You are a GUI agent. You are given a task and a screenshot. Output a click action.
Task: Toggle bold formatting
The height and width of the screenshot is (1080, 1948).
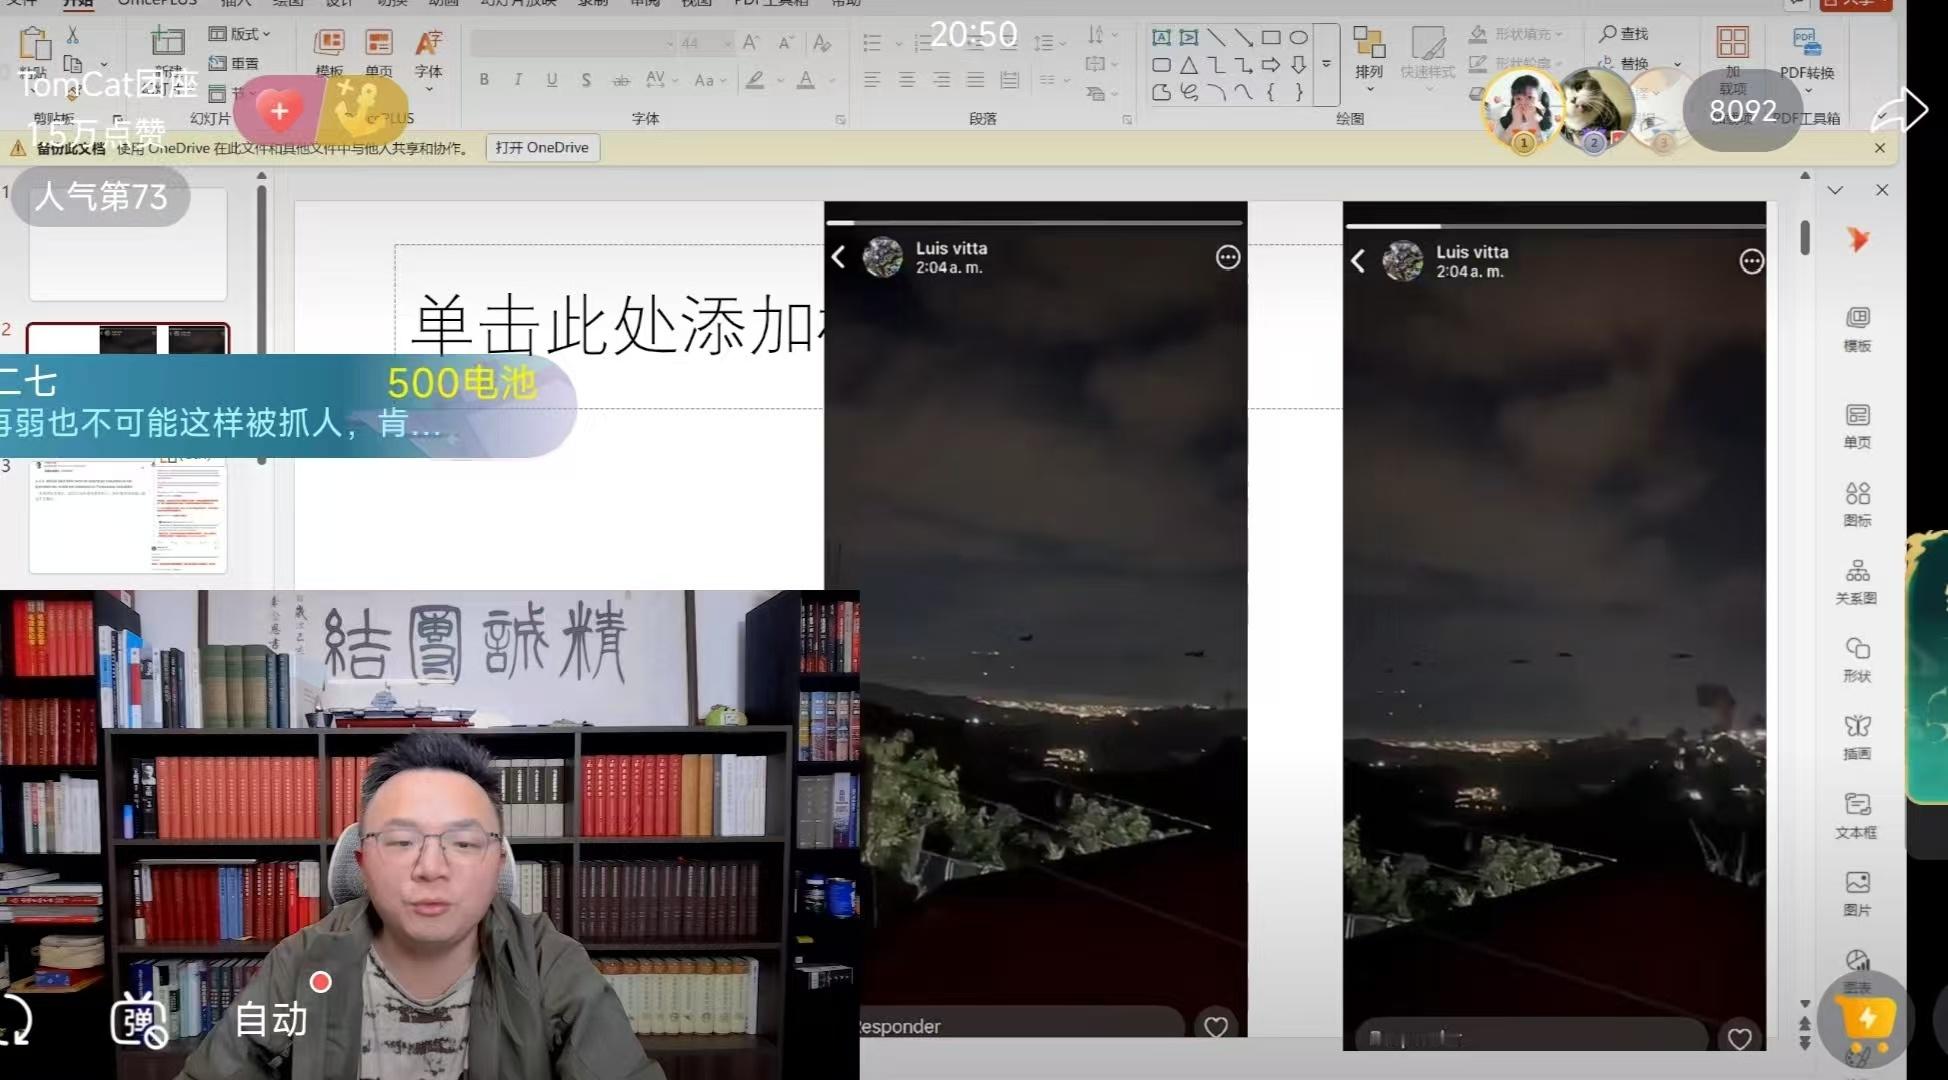[484, 80]
